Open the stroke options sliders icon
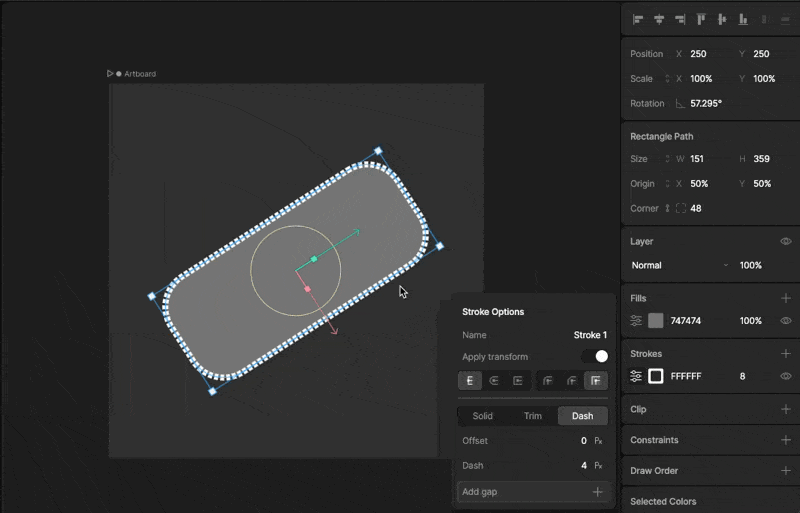The height and width of the screenshot is (513, 800). click(636, 376)
